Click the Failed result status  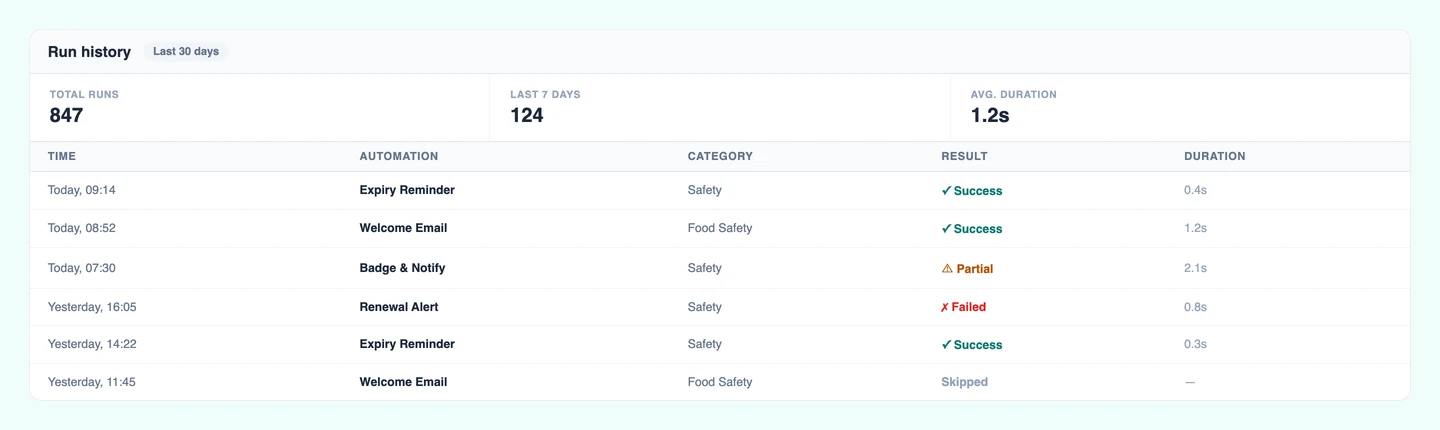pos(963,307)
